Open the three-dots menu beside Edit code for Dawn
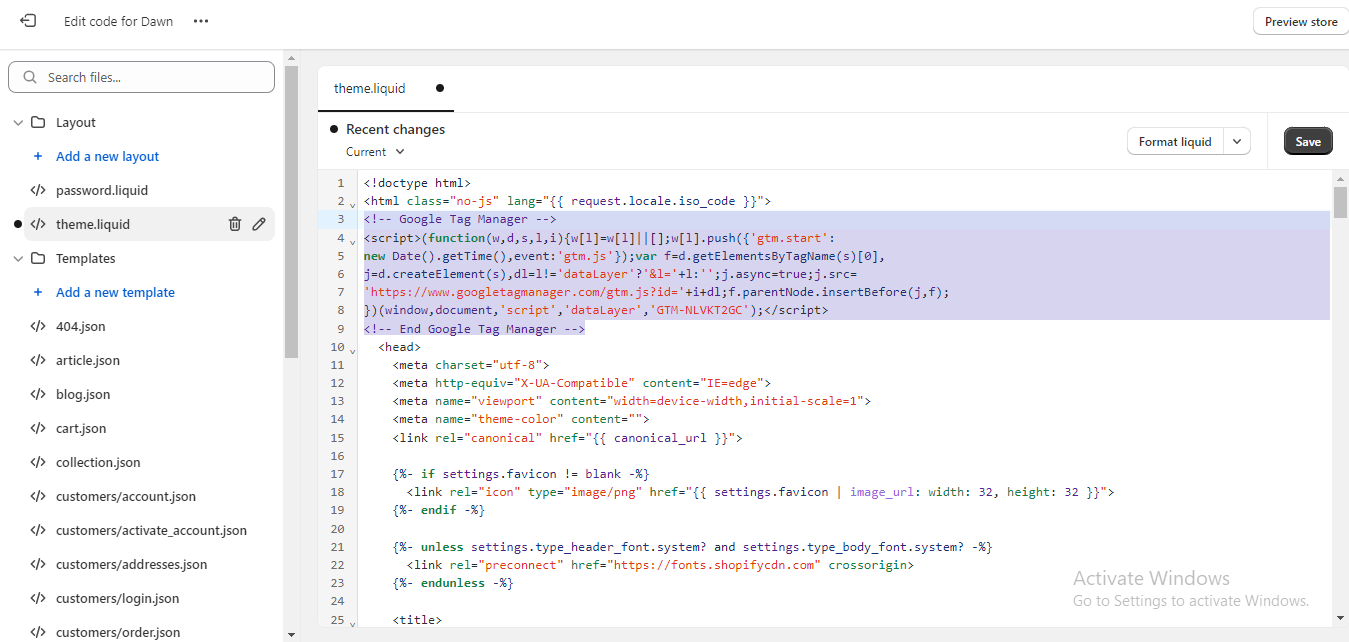 201,21
